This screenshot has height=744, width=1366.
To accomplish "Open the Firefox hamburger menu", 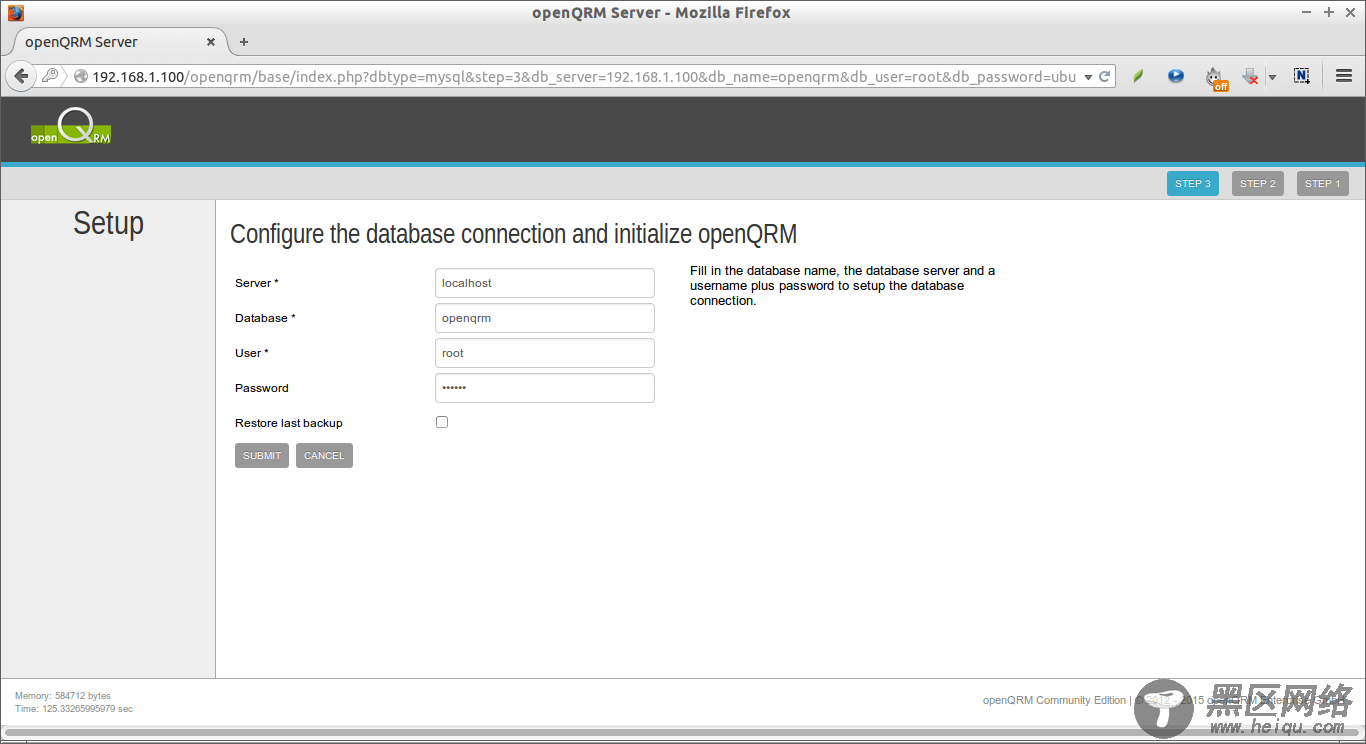I will [1344, 76].
